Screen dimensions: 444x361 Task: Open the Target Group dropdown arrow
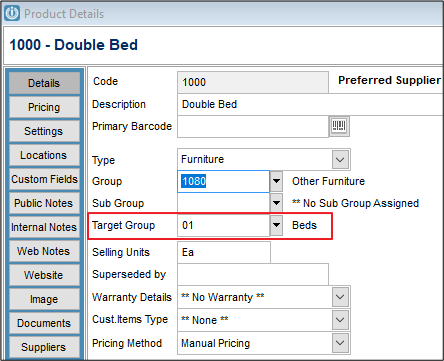(x=276, y=225)
